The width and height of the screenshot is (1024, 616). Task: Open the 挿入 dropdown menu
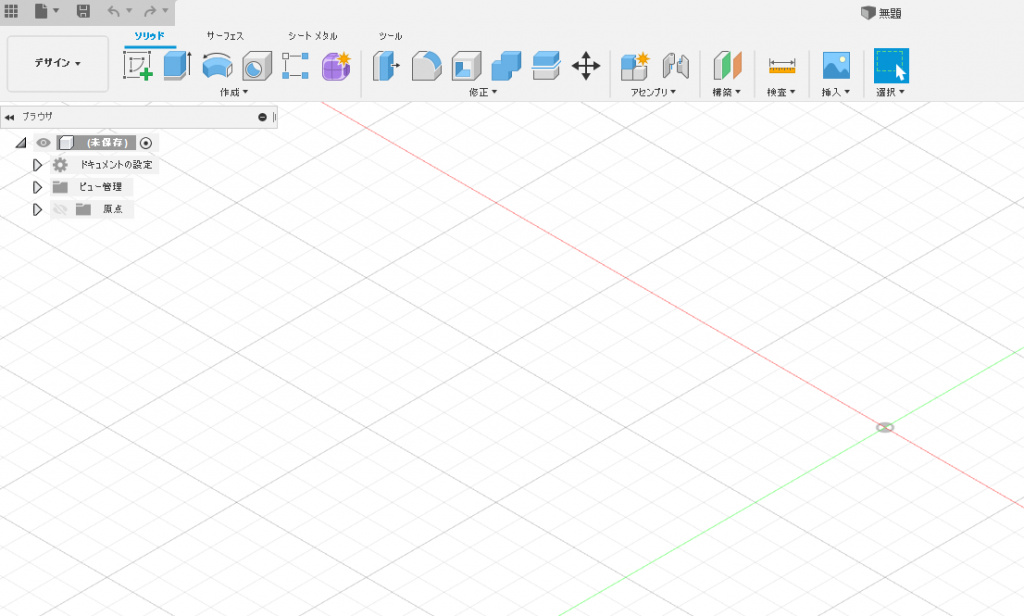(x=836, y=92)
